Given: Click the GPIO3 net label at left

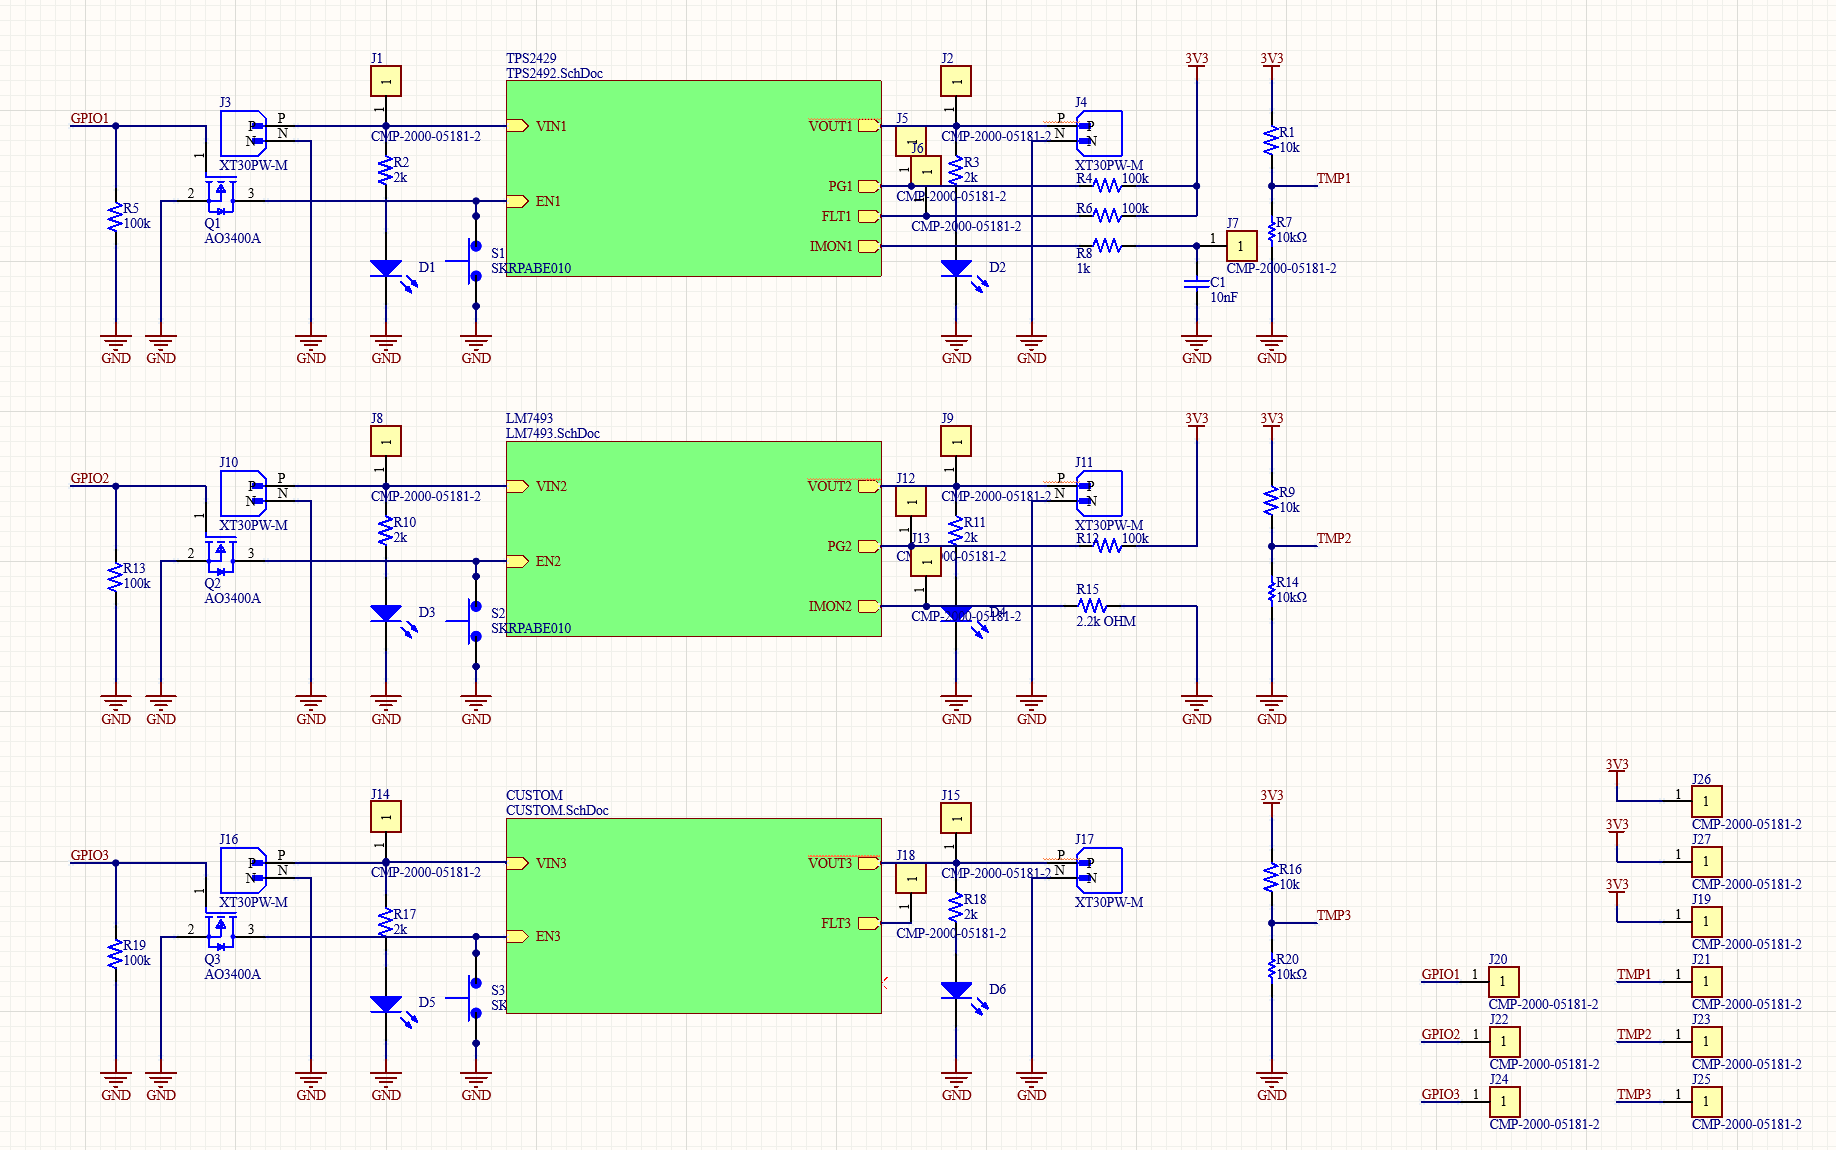Looking at the screenshot, I should coord(90,855).
